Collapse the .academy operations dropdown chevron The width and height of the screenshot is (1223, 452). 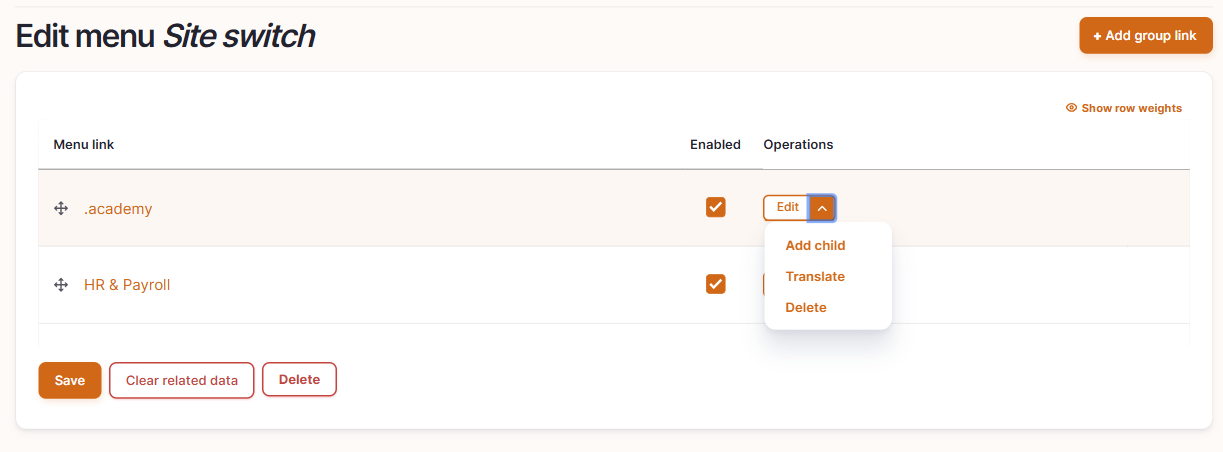[x=822, y=208]
